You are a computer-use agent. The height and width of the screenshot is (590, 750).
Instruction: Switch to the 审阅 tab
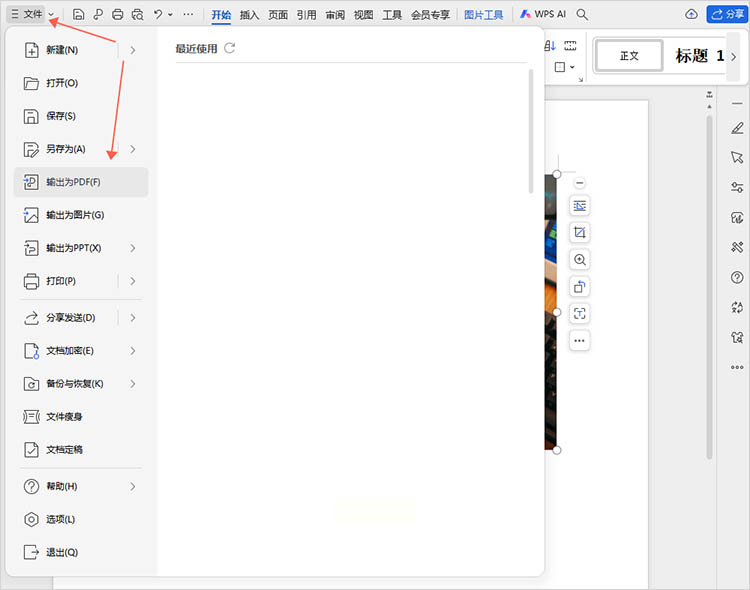335,15
